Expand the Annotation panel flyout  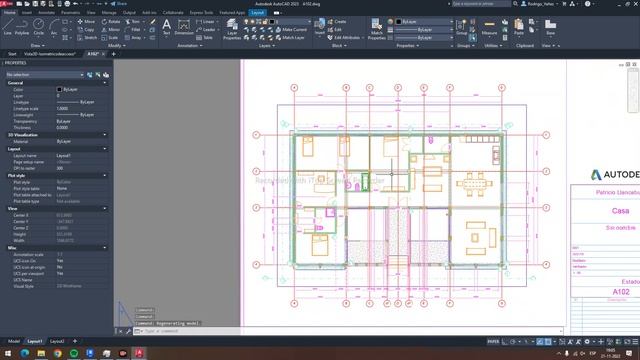pos(190,46)
